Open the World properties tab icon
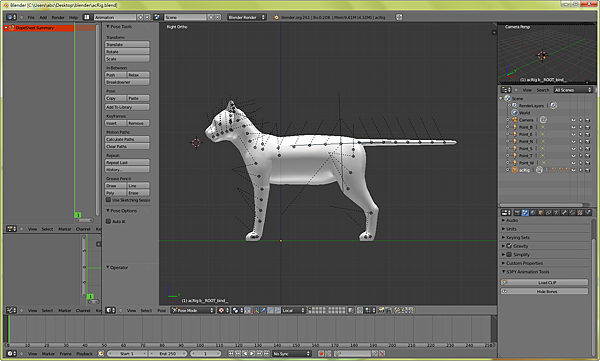This screenshot has height=361, width=600. point(533,212)
